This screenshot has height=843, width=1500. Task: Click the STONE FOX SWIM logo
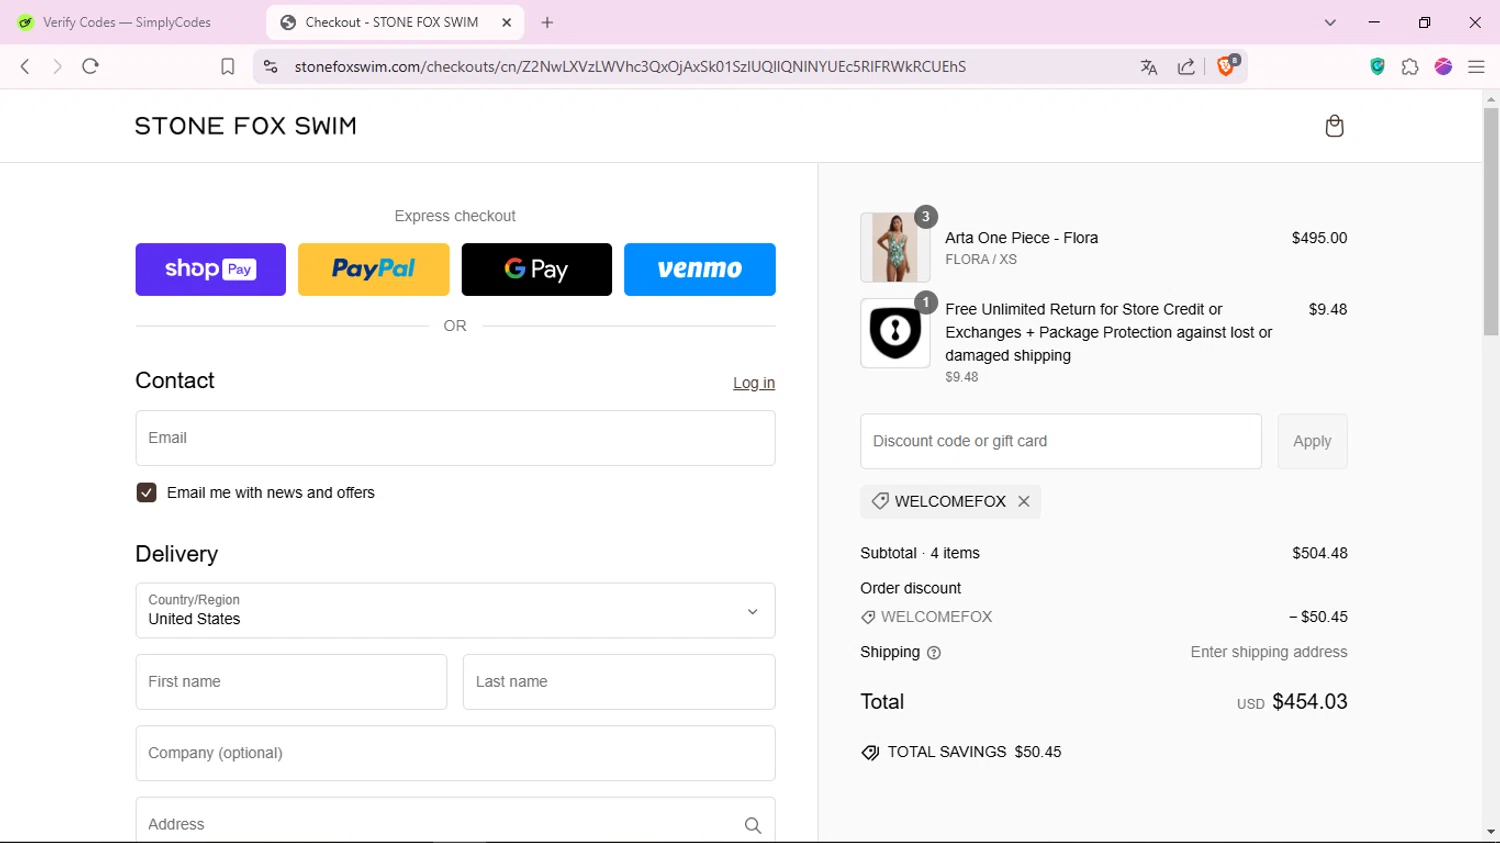[246, 126]
